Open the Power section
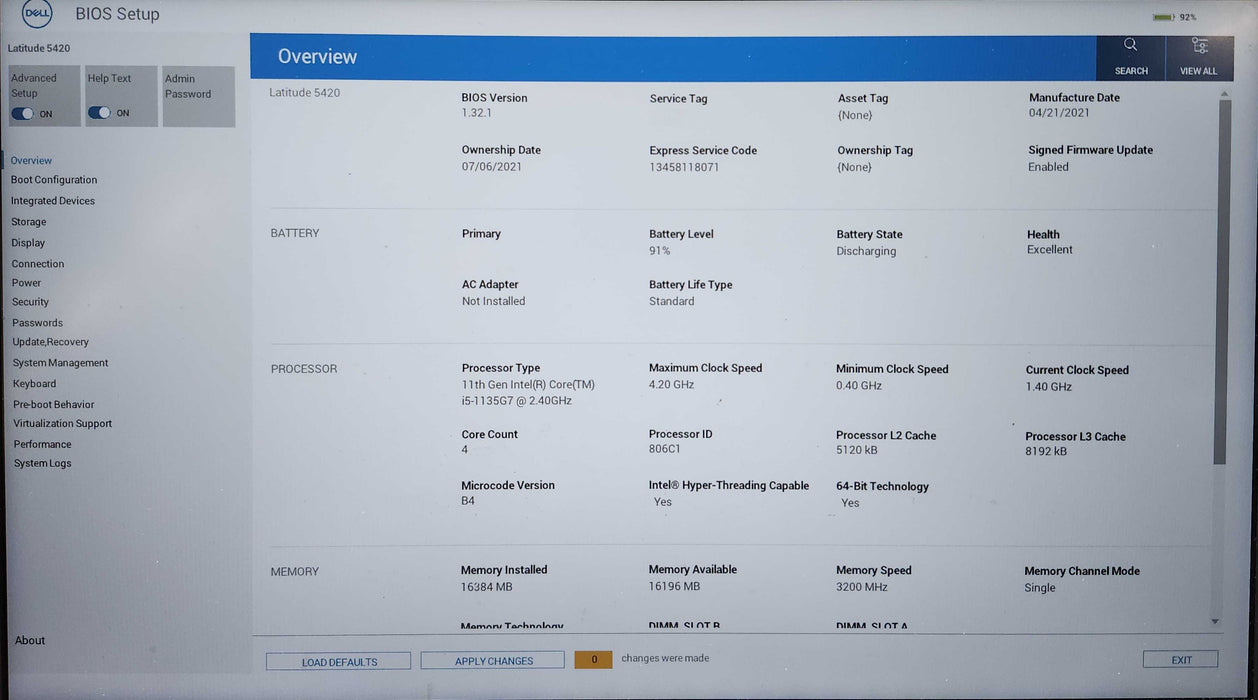1258x700 pixels. pos(27,282)
